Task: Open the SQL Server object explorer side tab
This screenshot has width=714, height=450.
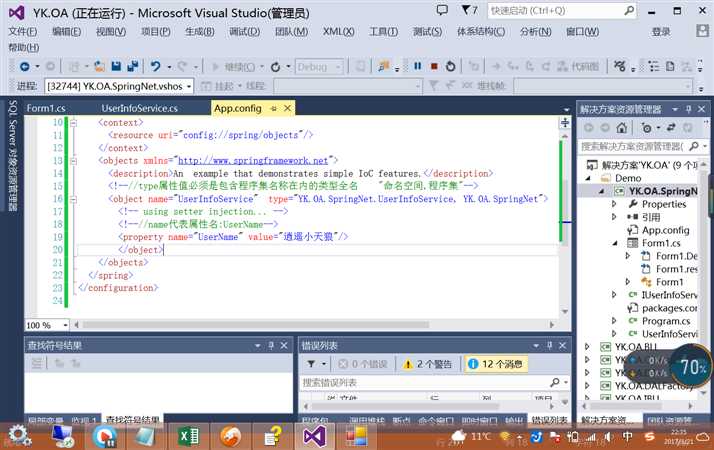Action: coord(13,156)
